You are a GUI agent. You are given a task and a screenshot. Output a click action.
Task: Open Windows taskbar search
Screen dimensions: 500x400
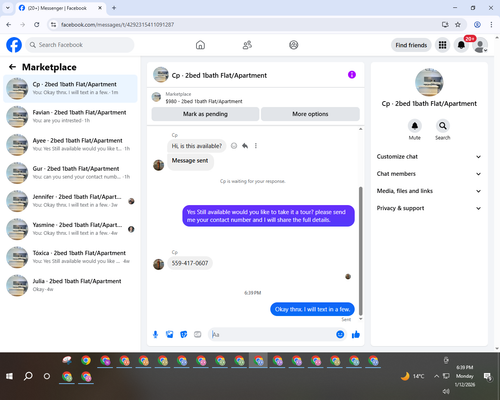(28, 376)
